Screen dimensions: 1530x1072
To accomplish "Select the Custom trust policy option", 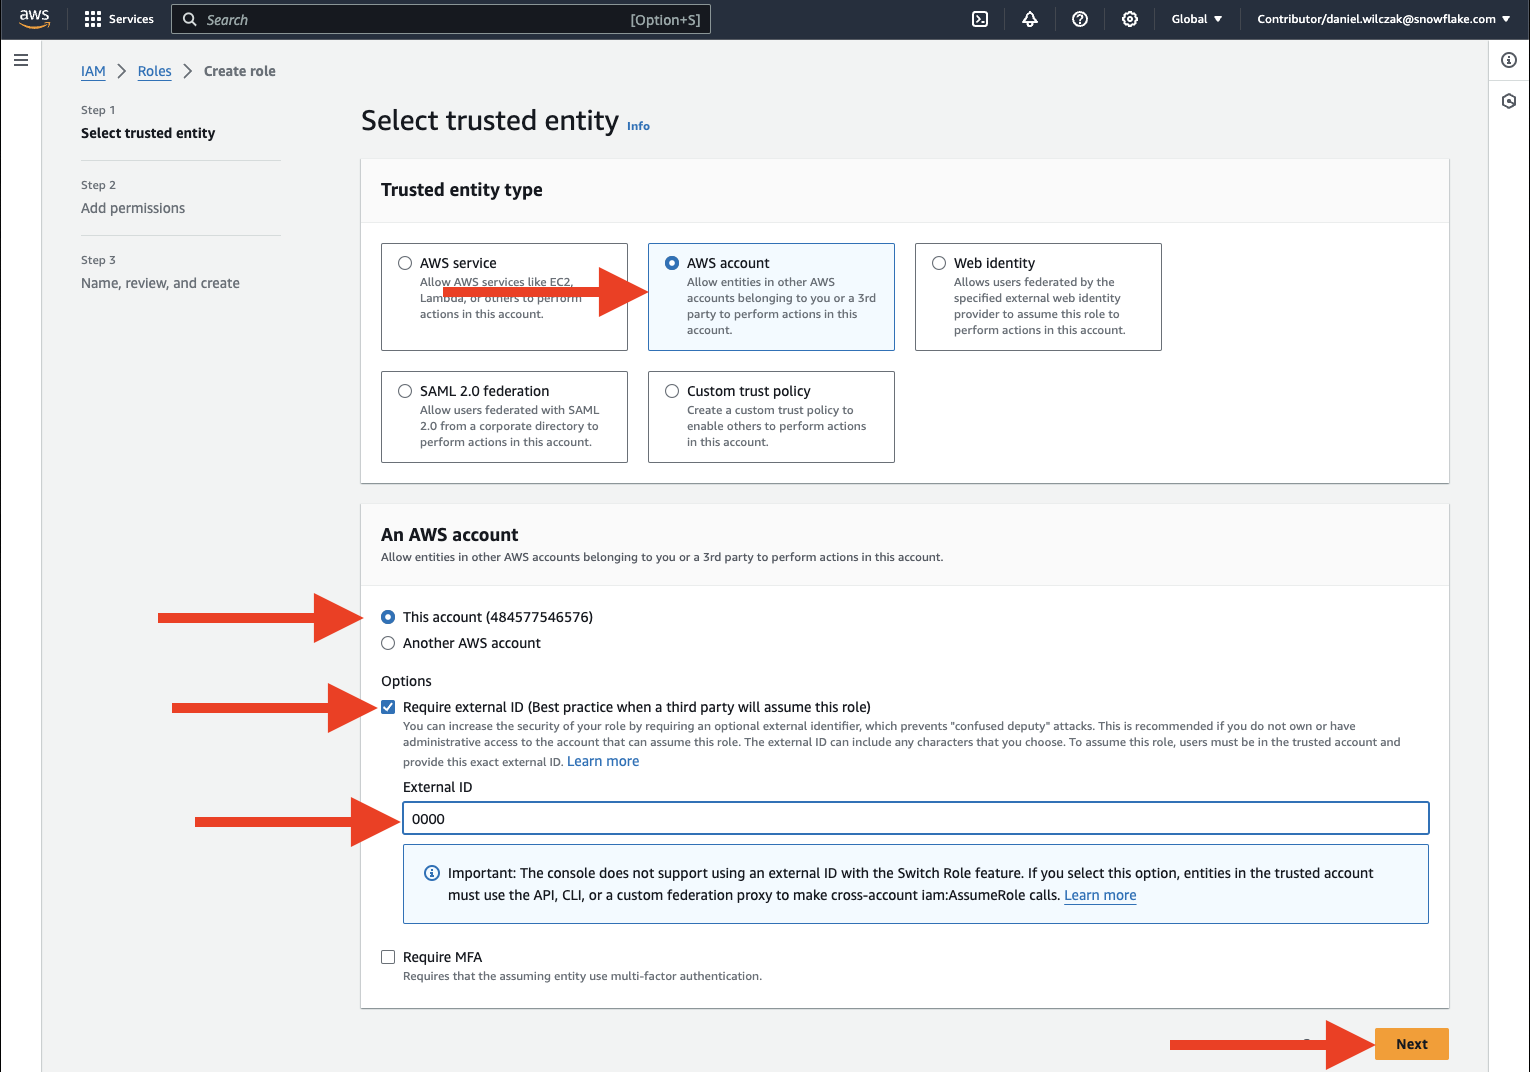I will pos(672,391).
